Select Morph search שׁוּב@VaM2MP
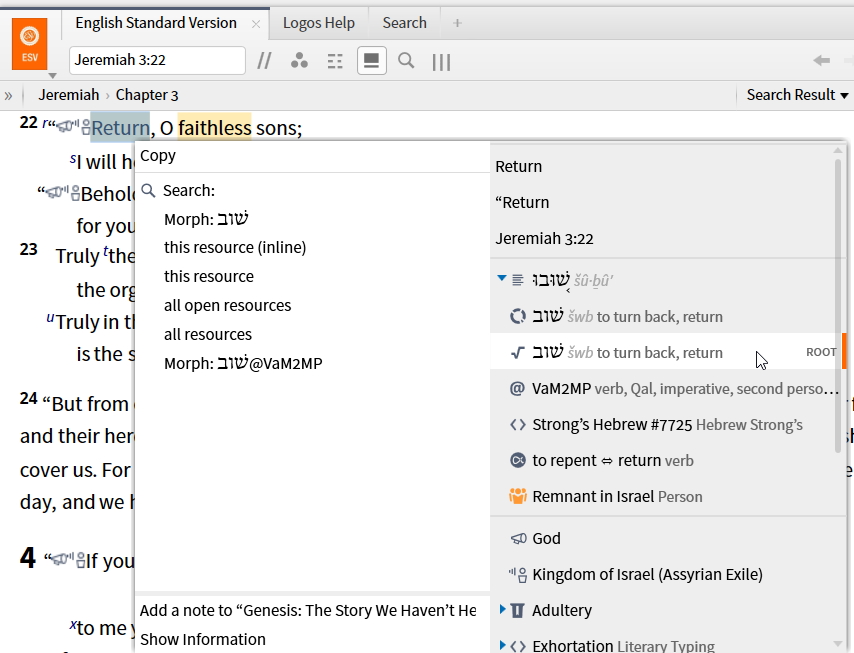The width and height of the screenshot is (854, 653). pos(243,363)
